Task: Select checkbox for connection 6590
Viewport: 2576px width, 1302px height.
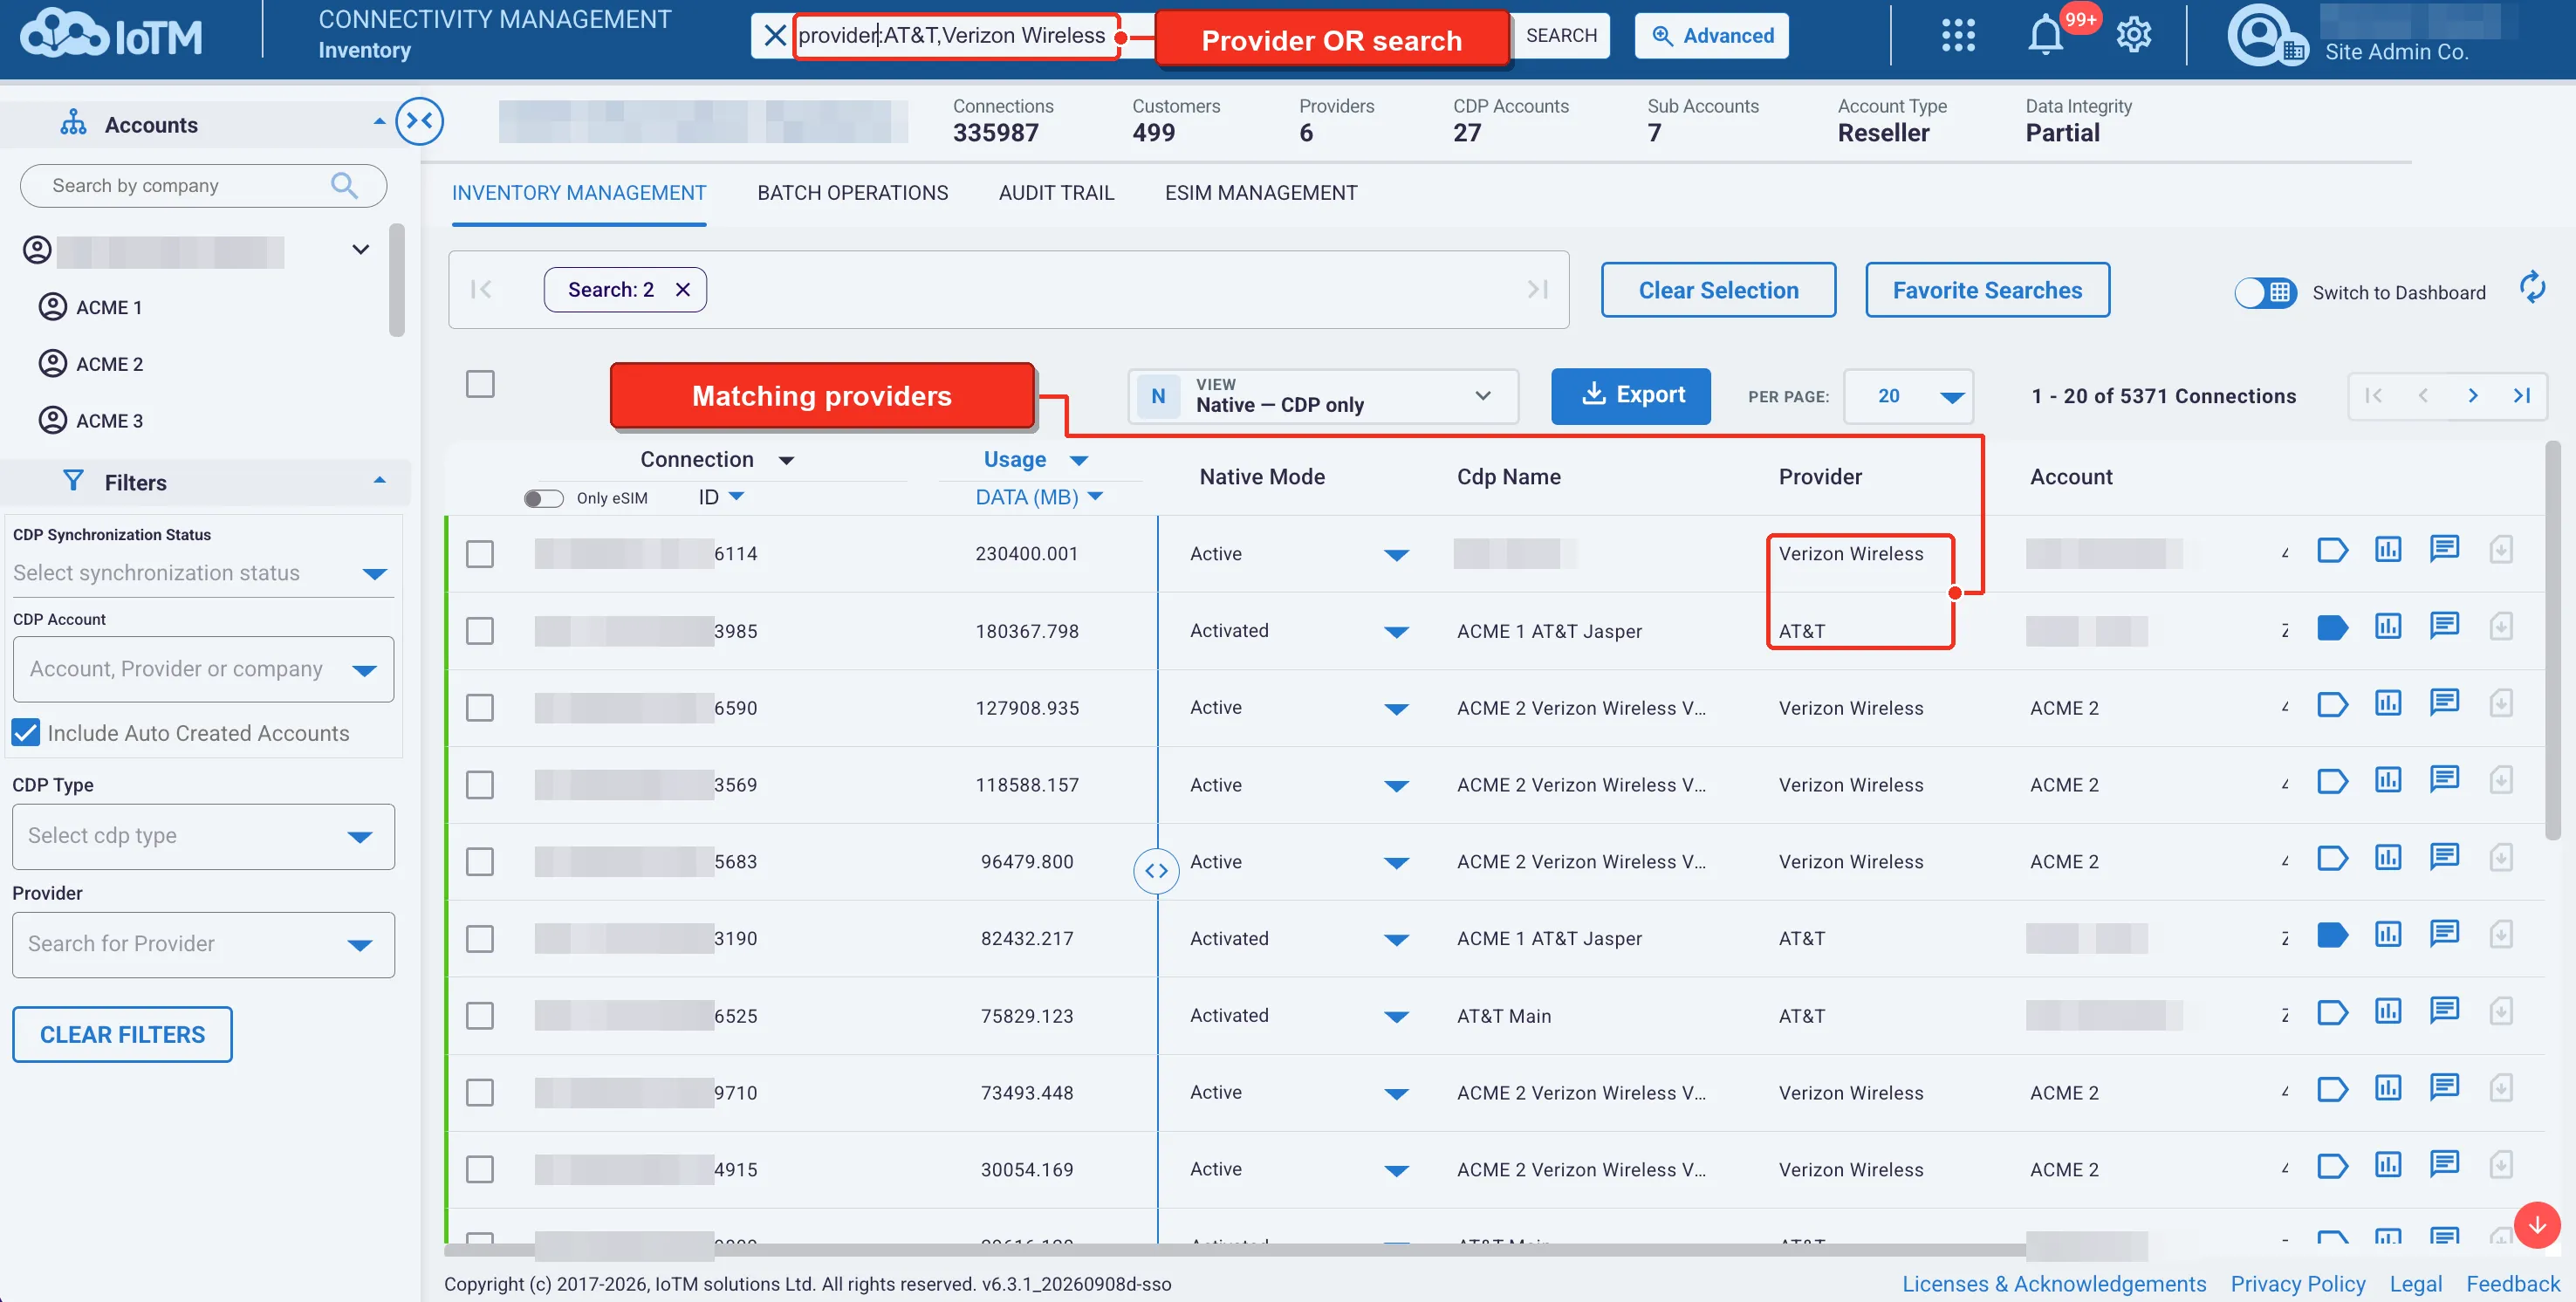Action: [x=480, y=708]
